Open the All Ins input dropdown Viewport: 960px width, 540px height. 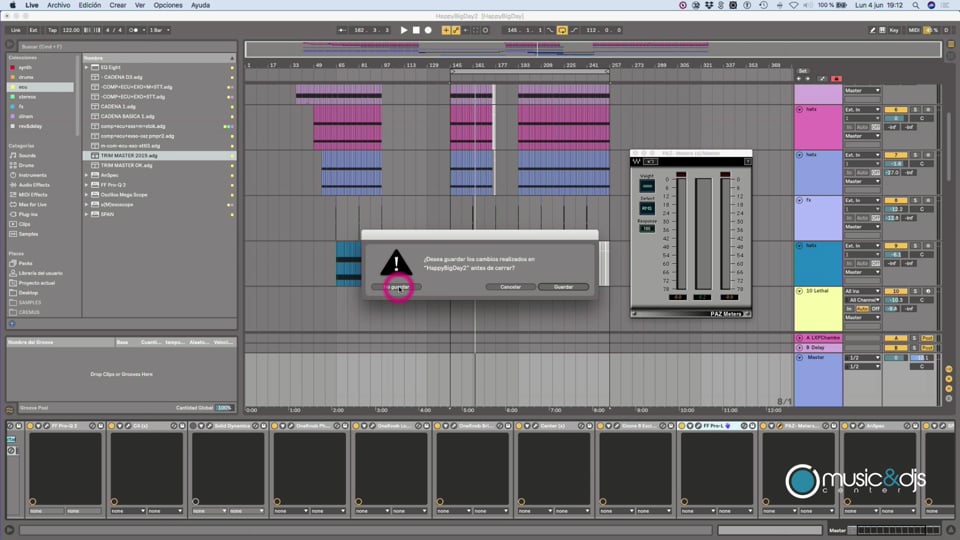(862, 291)
